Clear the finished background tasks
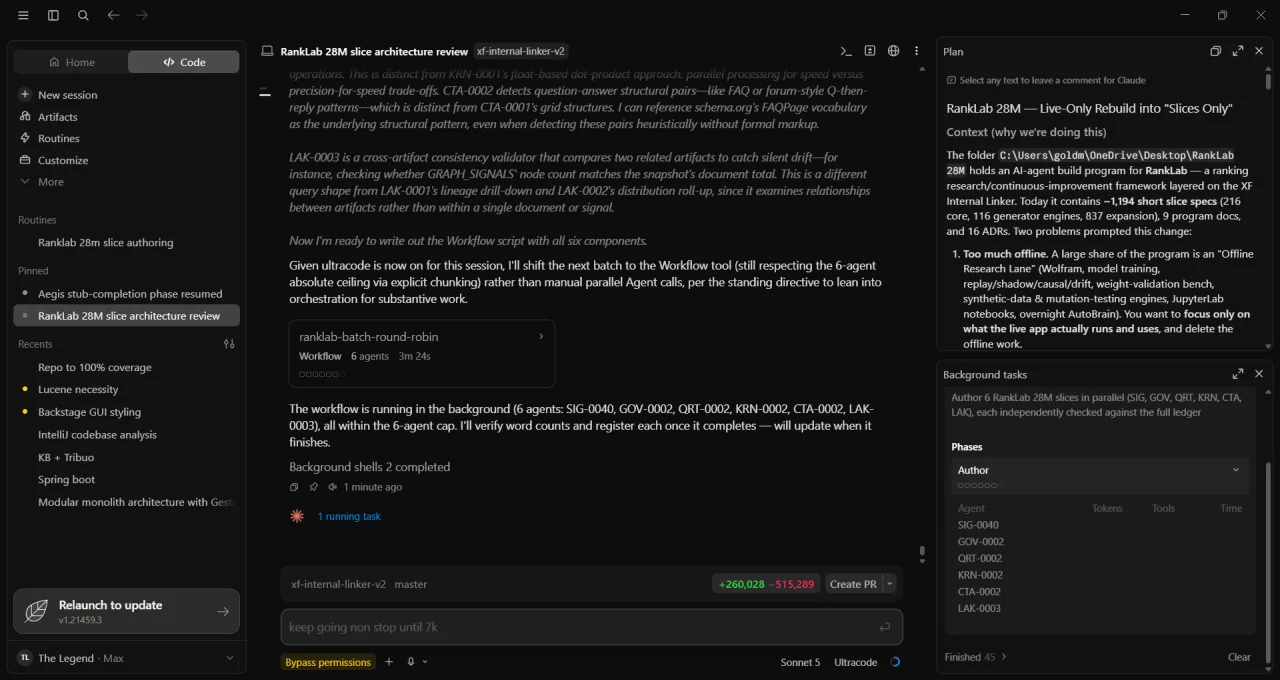This screenshot has width=1280, height=680. (x=1239, y=657)
